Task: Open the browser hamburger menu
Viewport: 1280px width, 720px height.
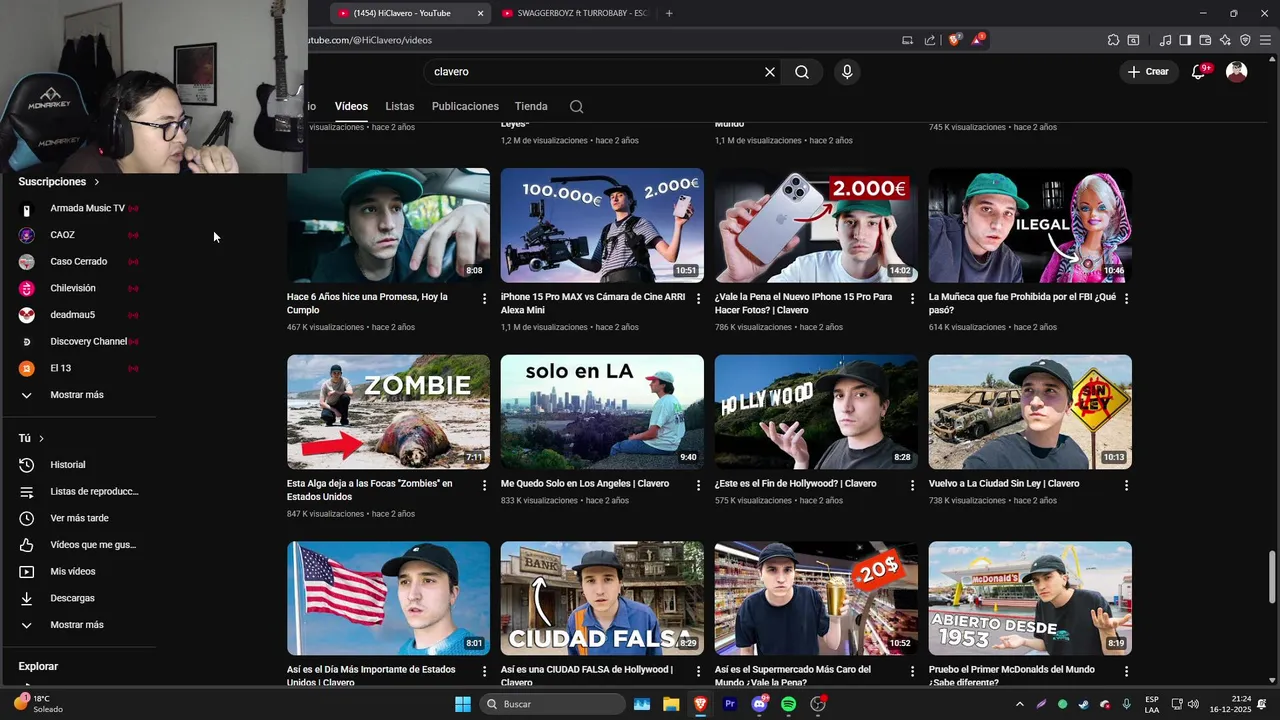Action: [1265, 40]
